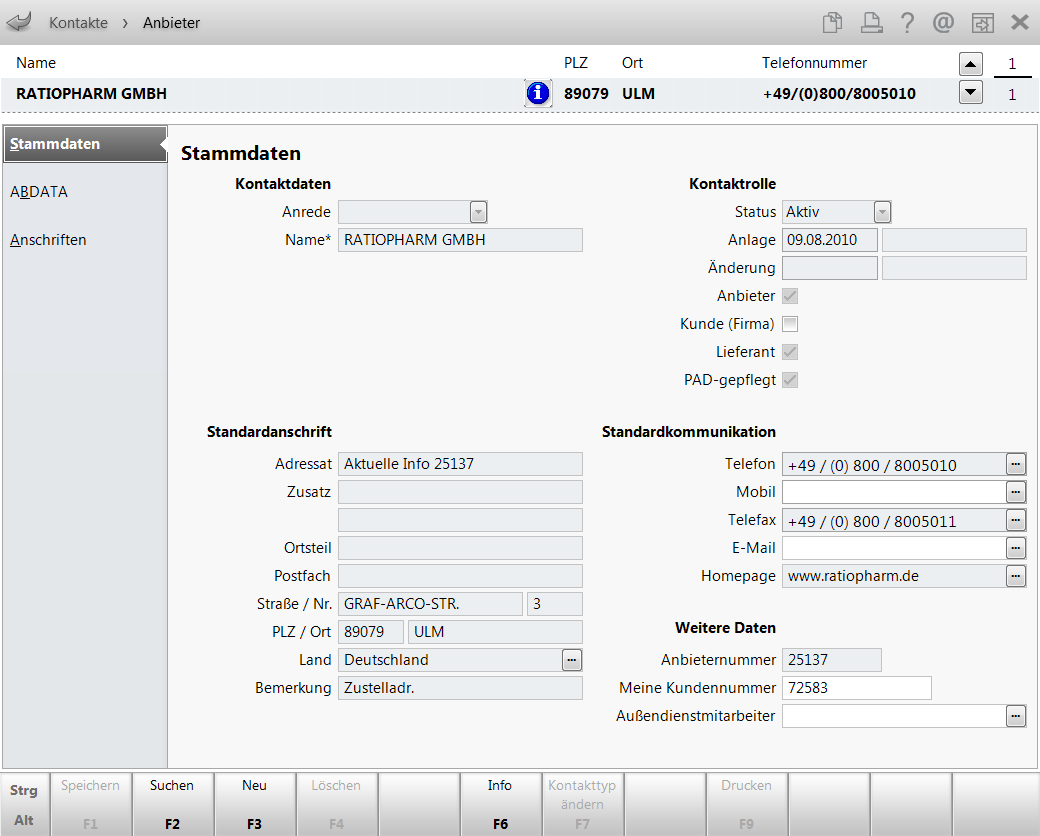Click the Ortsteil input field
This screenshot has height=836, width=1040.
[x=460, y=548]
